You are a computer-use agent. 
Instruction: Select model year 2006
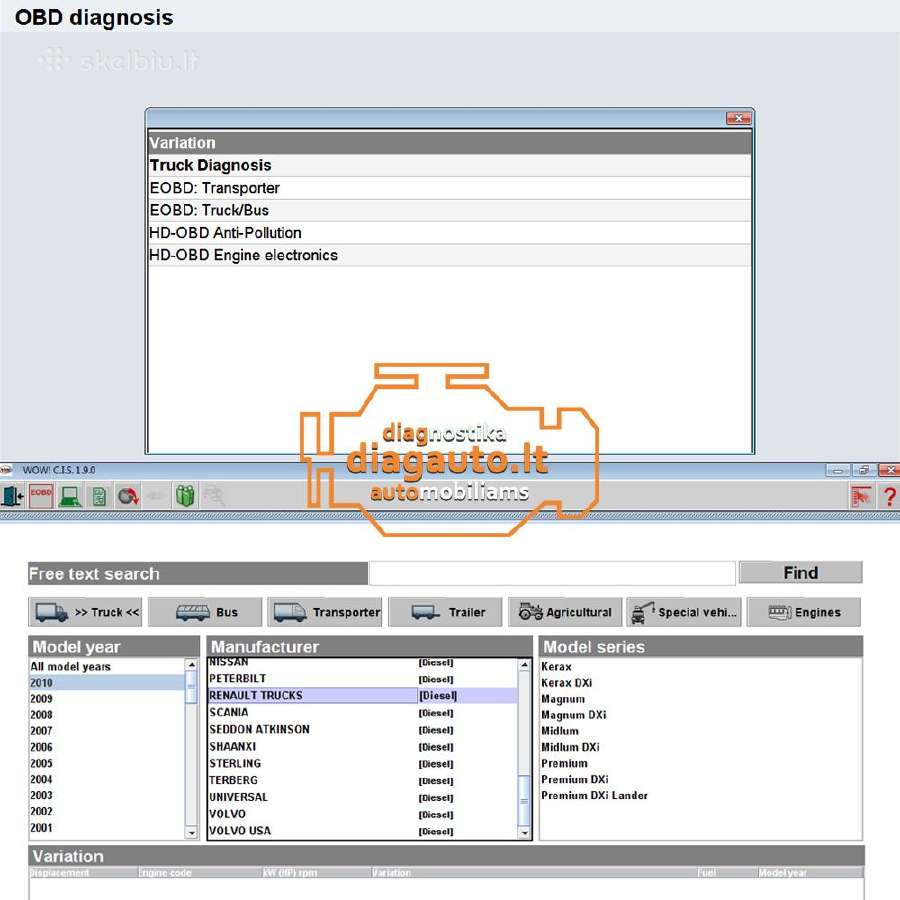[x=107, y=747]
